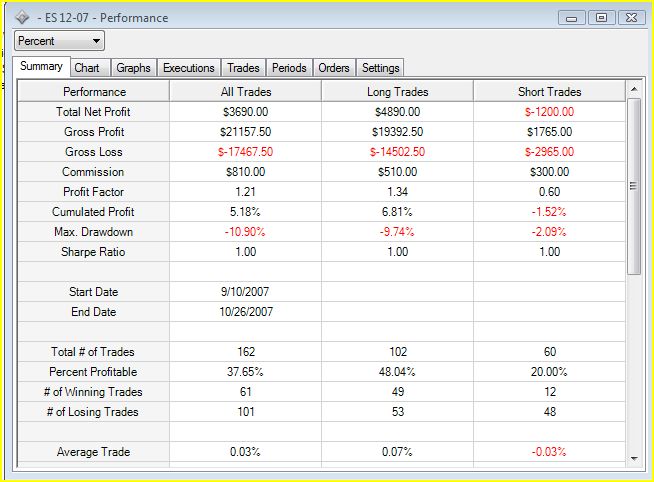Click the NinjaTrader window icon in the title bar

[x=22, y=18]
